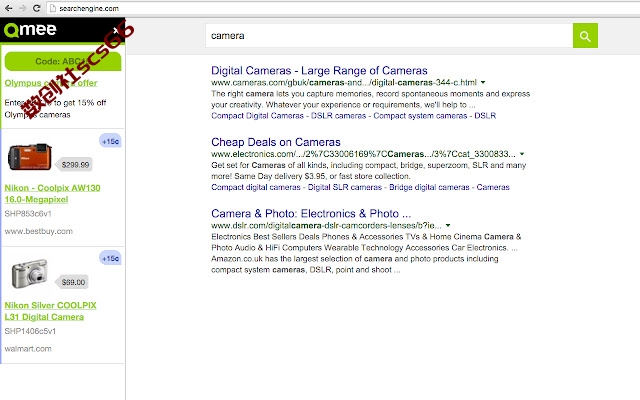
Task: Click the +15c badge on Nikon Silver COOLPIX
Action: (x=110, y=258)
